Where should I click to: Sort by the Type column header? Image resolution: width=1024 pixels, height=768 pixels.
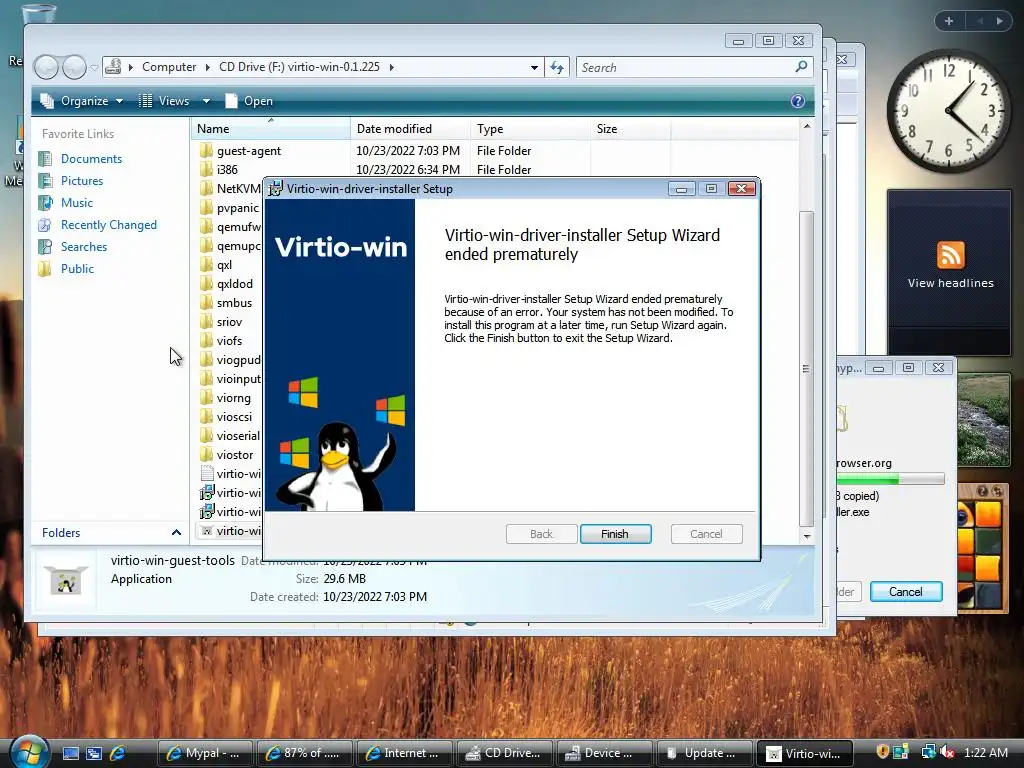(x=530, y=129)
